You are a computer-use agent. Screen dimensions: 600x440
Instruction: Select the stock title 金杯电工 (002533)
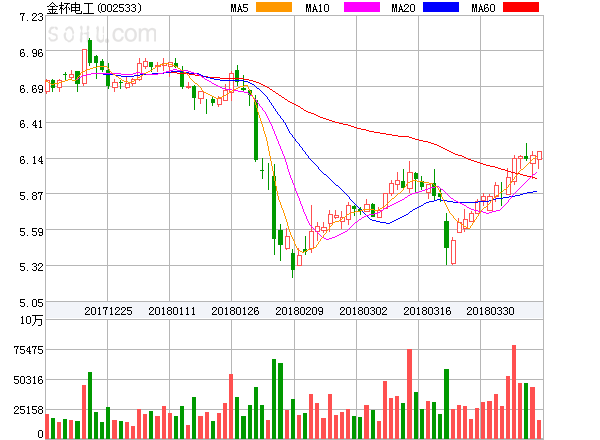pos(94,8)
